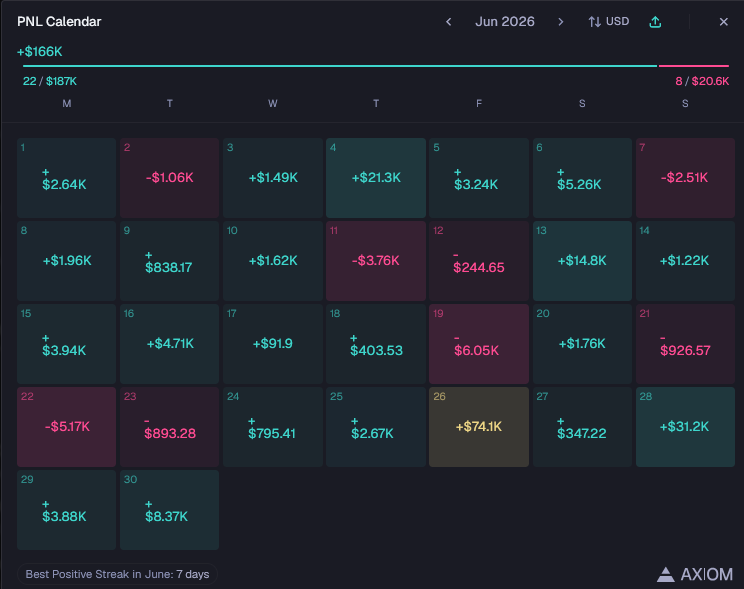Select June 28 cell +$31.2K
Image resolution: width=744 pixels, height=589 pixels.
coord(685,427)
